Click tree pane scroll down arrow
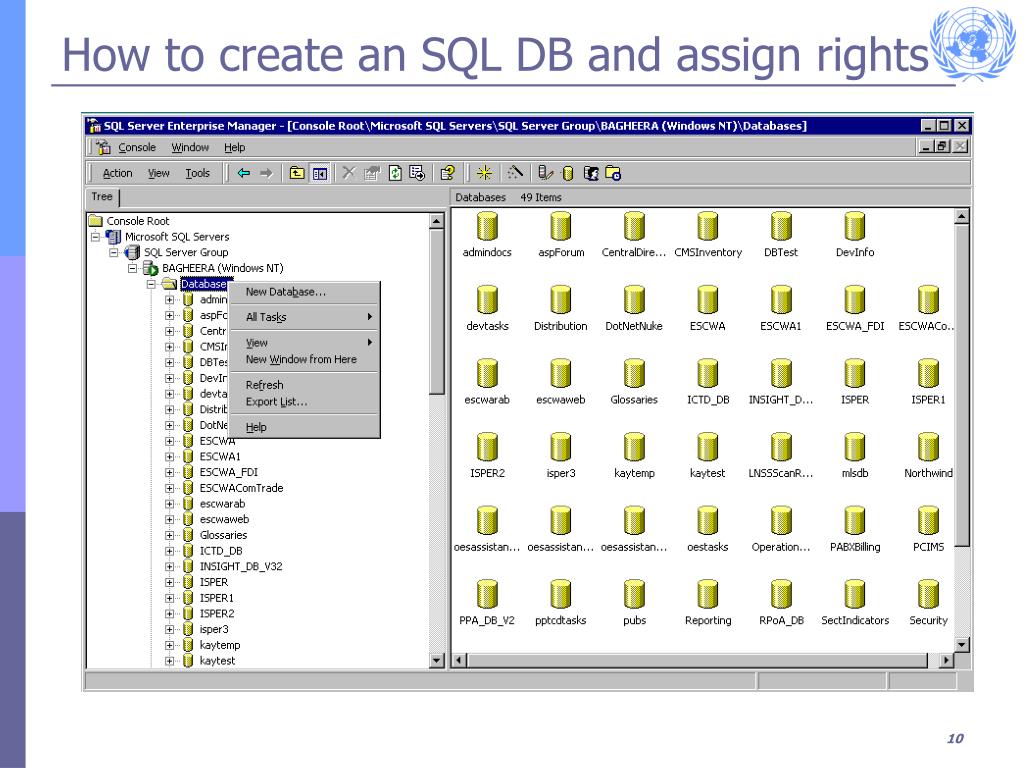This screenshot has width=1024, height=768. pyautogui.click(x=437, y=661)
